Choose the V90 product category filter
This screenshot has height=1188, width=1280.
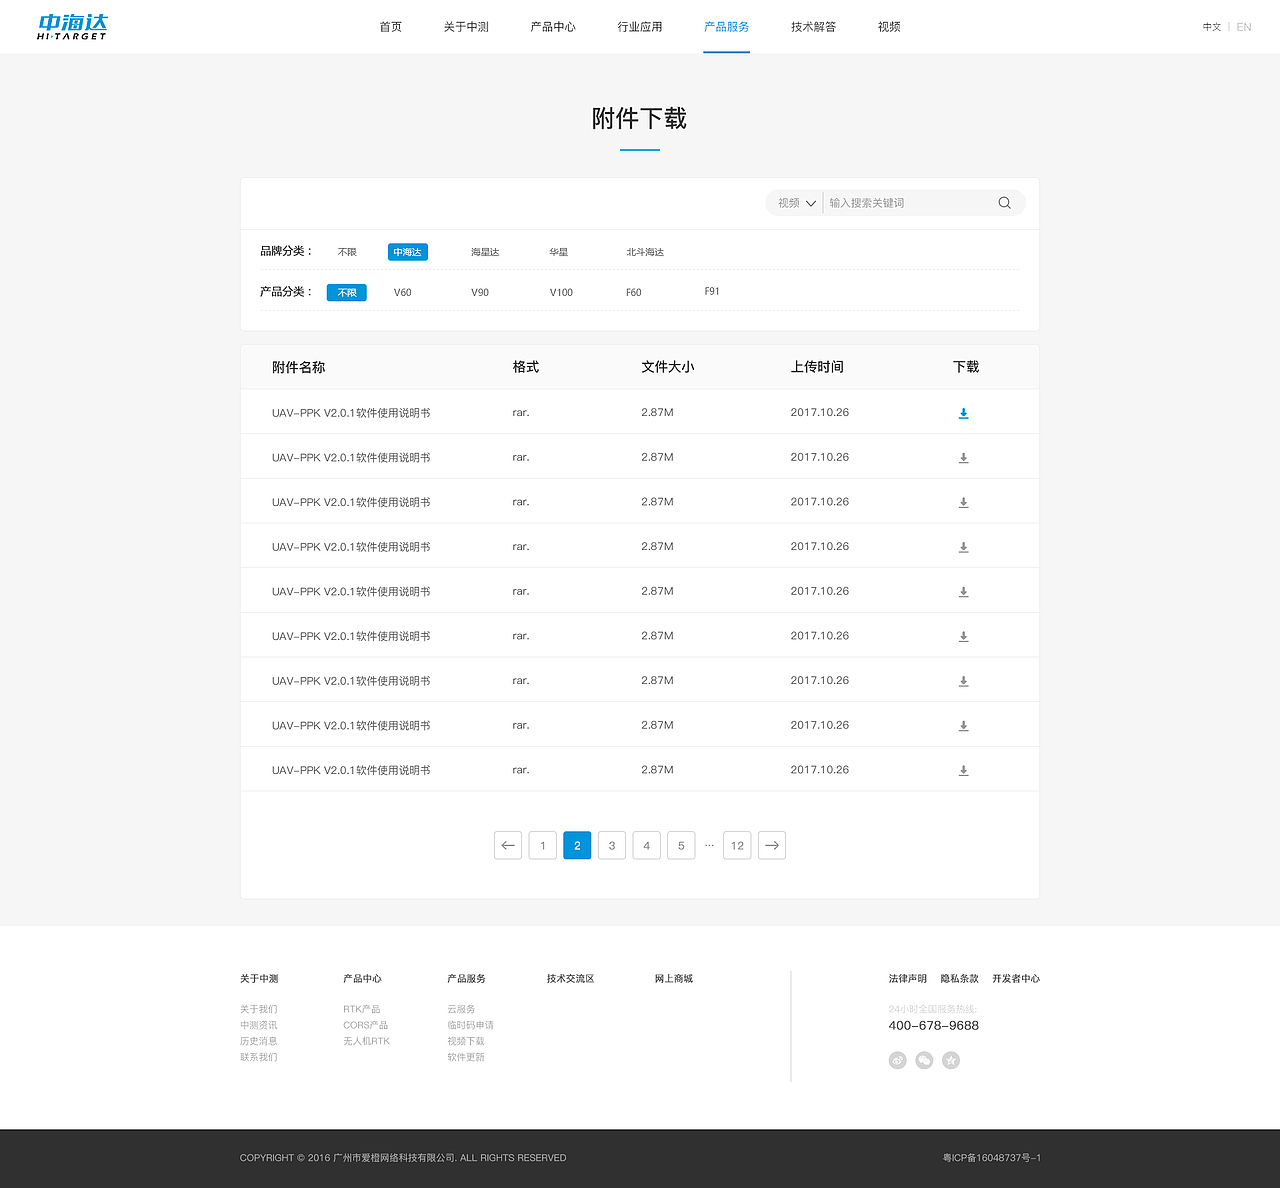[480, 292]
